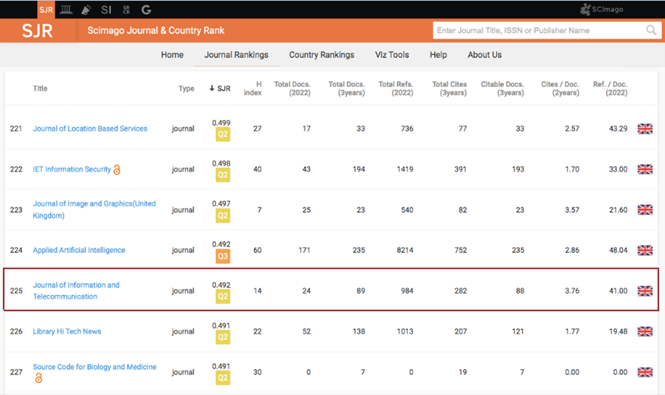Open the G icon in top bar
Viewport: 665px width, 395px height.
pos(146,10)
